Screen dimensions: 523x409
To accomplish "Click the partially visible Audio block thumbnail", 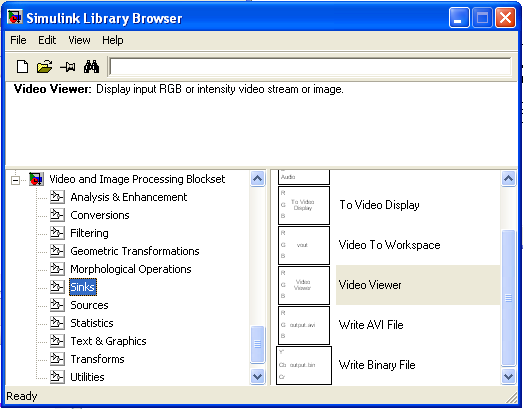I will [304, 177].
